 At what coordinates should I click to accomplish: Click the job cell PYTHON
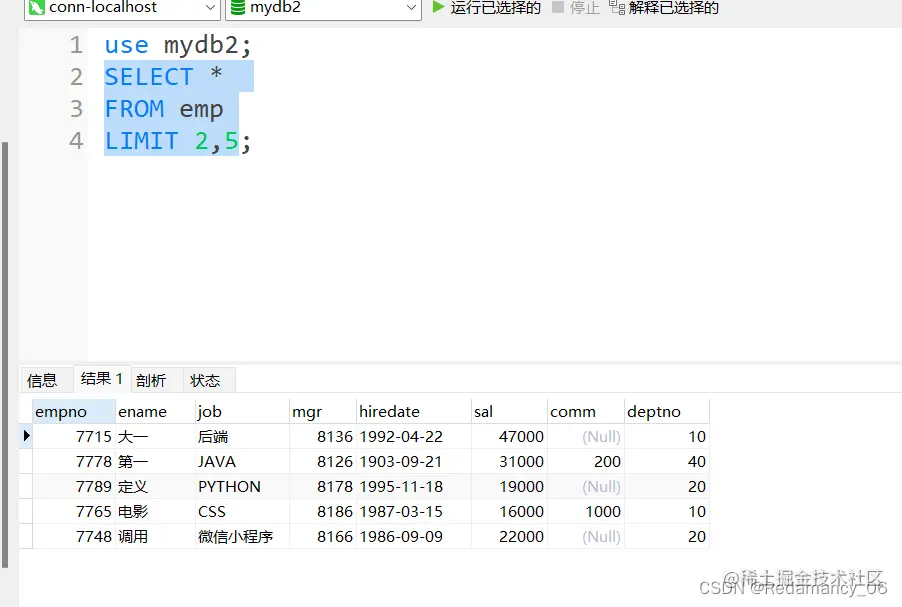(242, 487)
